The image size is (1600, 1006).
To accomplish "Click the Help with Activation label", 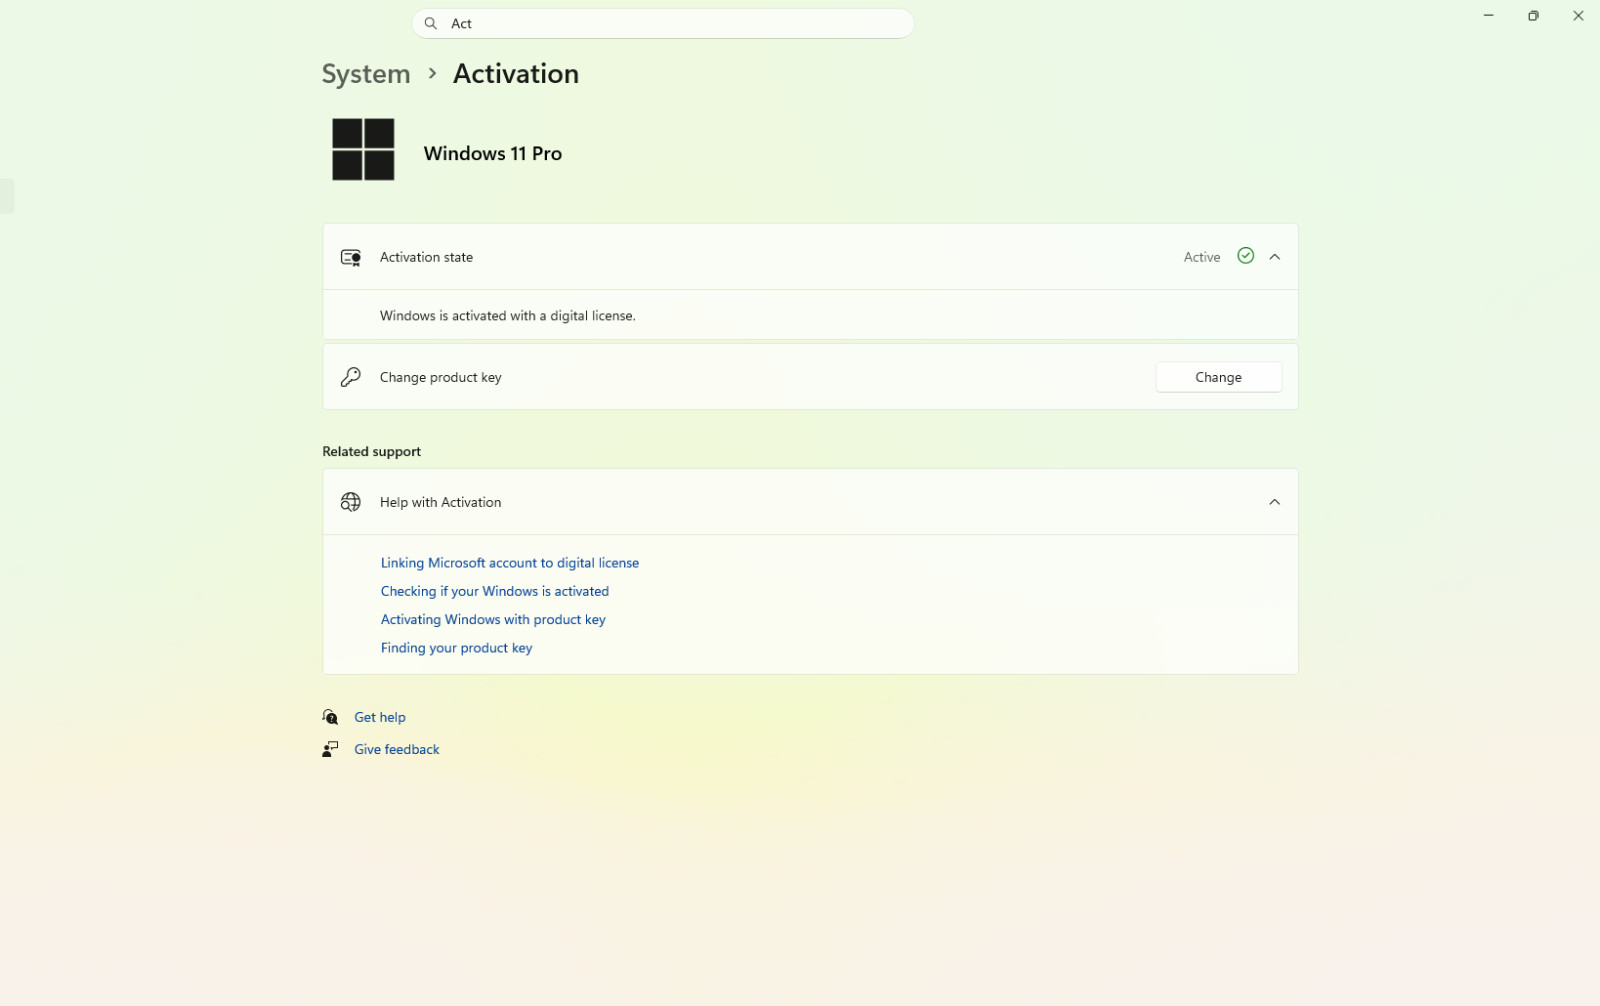I will 441,502.
